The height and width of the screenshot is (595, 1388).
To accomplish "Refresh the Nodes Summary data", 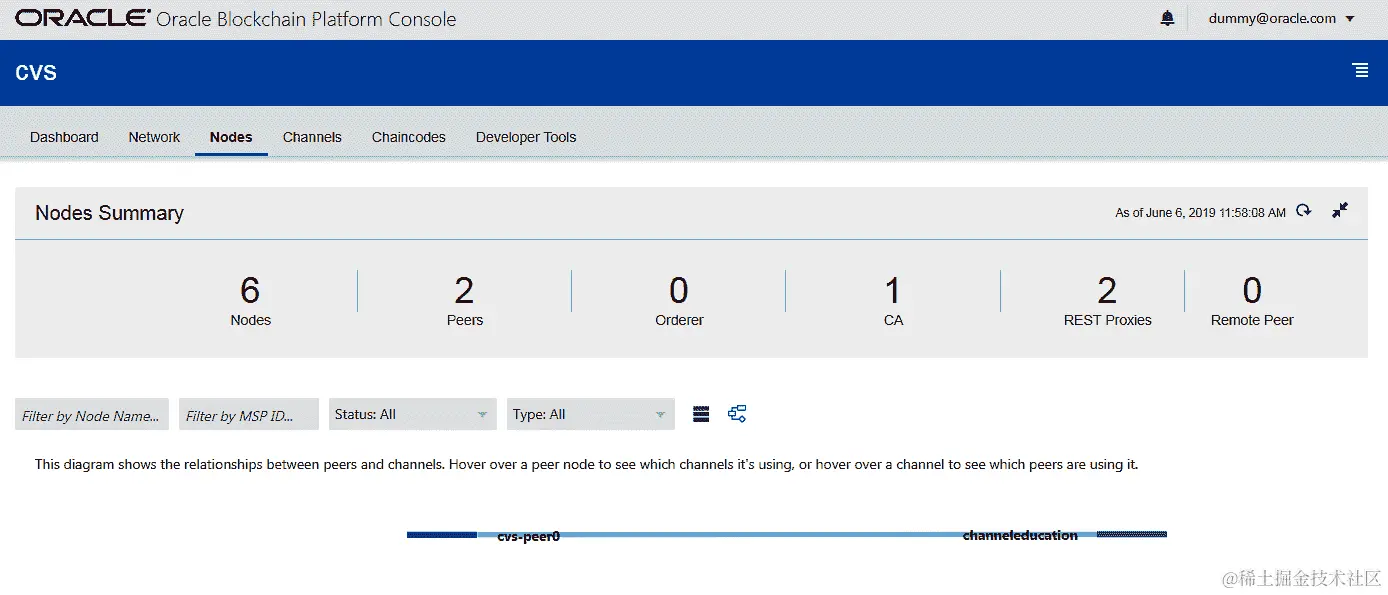I will point(1303,211).
